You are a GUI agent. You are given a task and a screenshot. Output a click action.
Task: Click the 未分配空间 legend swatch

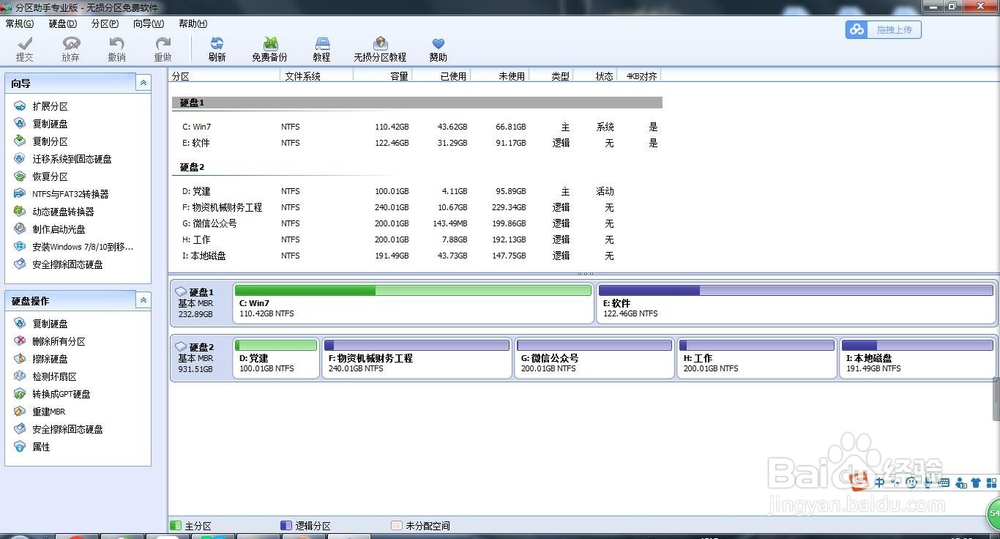(397, 525)
